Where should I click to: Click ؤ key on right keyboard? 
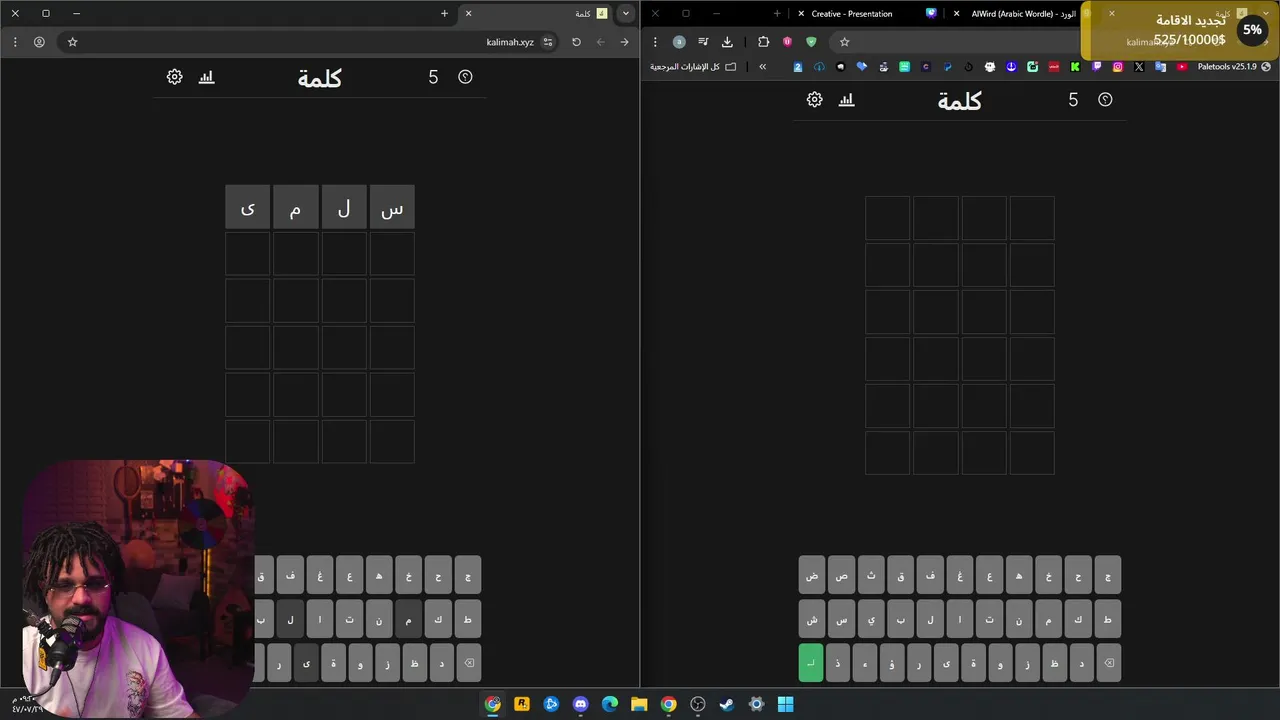pyautogui.click(x=892, y=663)
